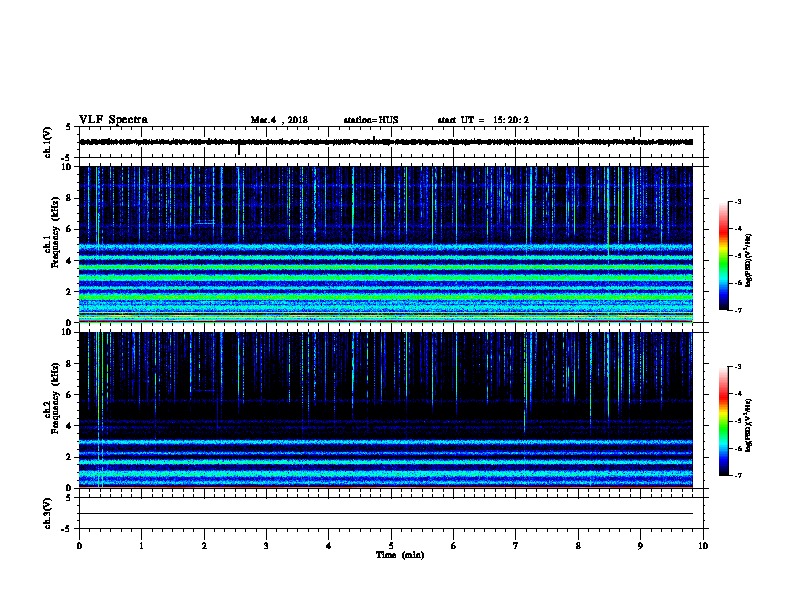Click the downward spike in ch.1 waveform

[x=238, y=150]
